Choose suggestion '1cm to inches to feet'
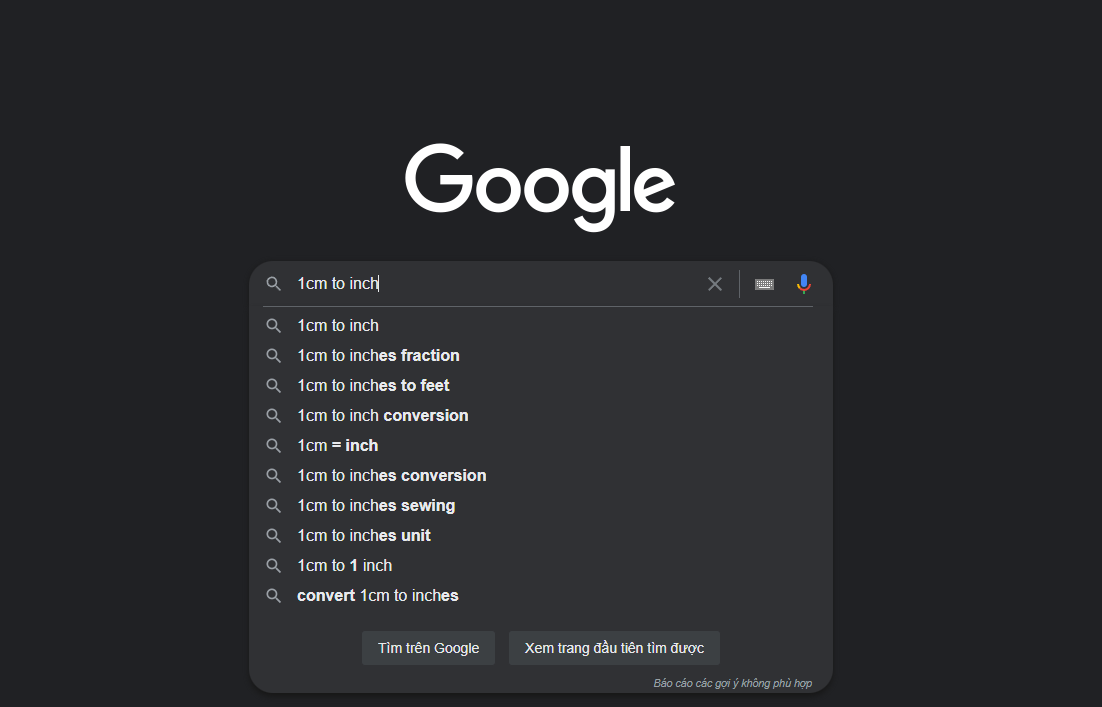1102x707 pixels. click(373, 386)
